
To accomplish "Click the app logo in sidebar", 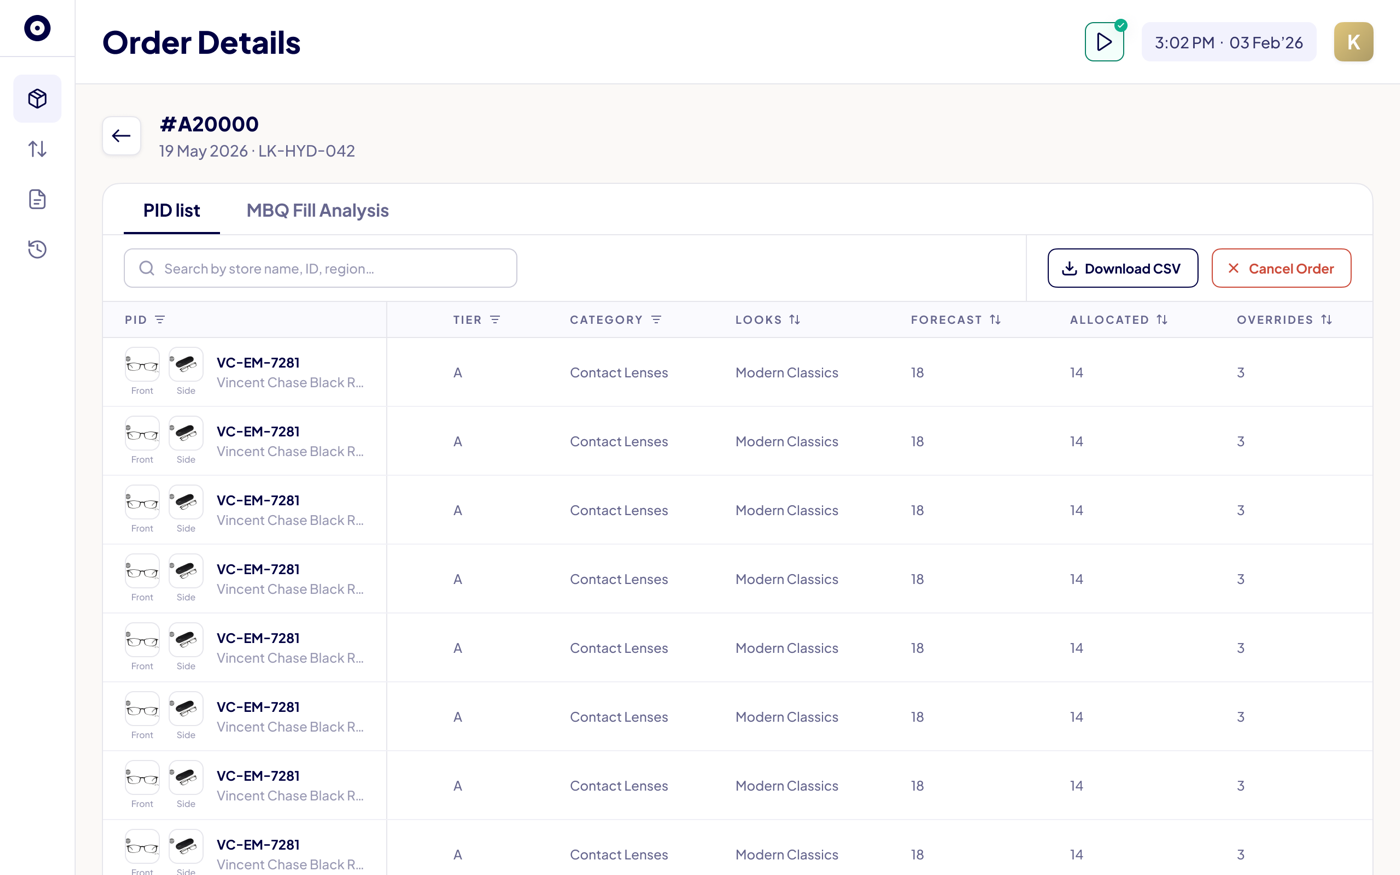I will [x=37, y=28].
